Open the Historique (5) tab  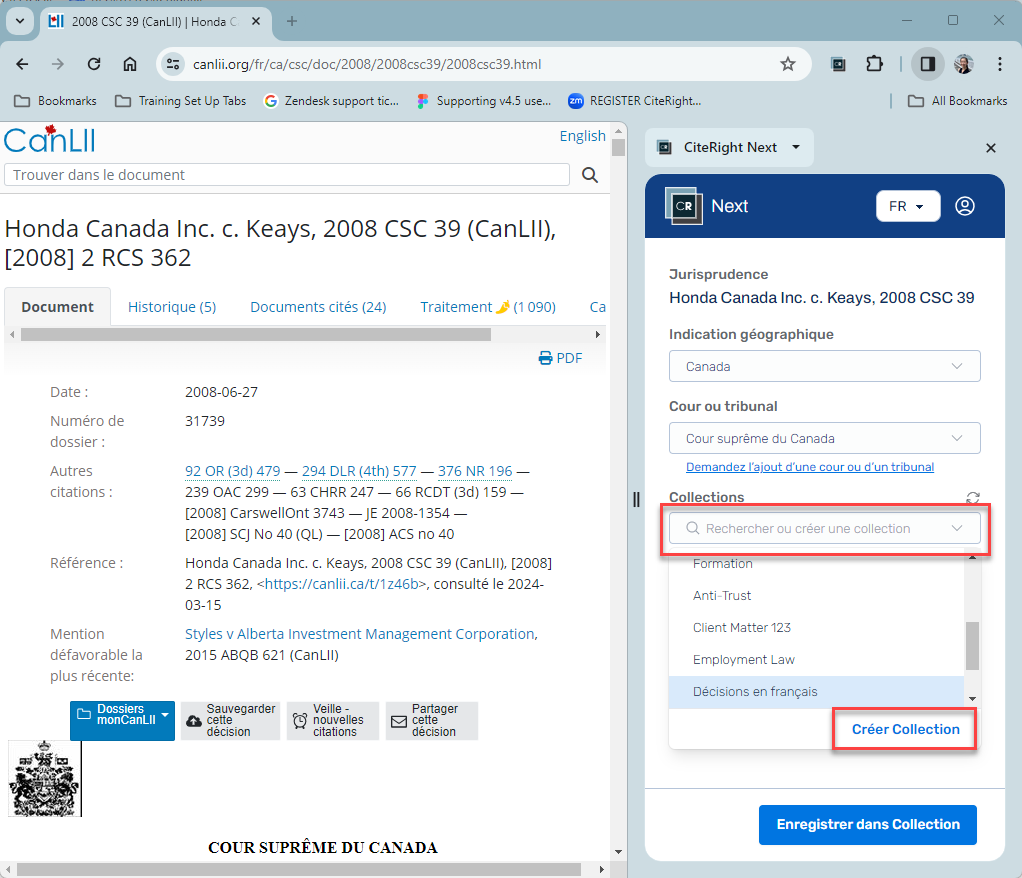click(172, 307)
